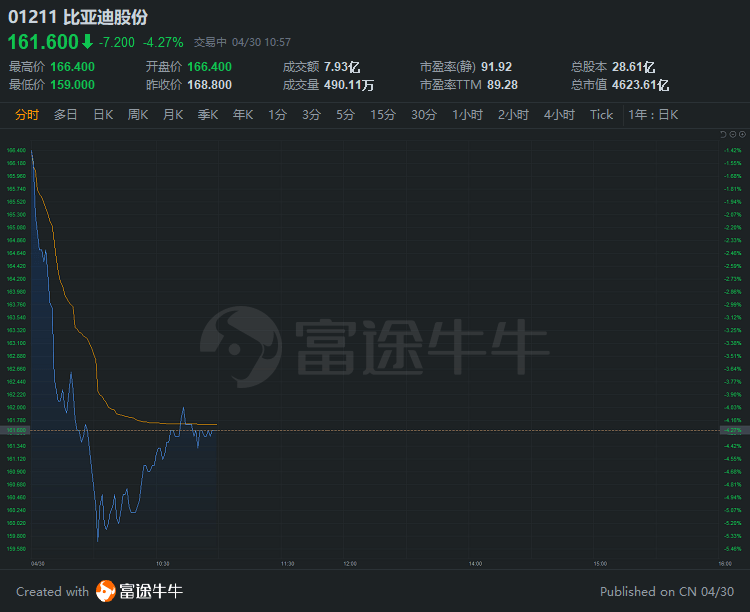Screen dimensions: 750x612
Task: Open the 周K weekly candlestick tab
Action: (138, 115)
